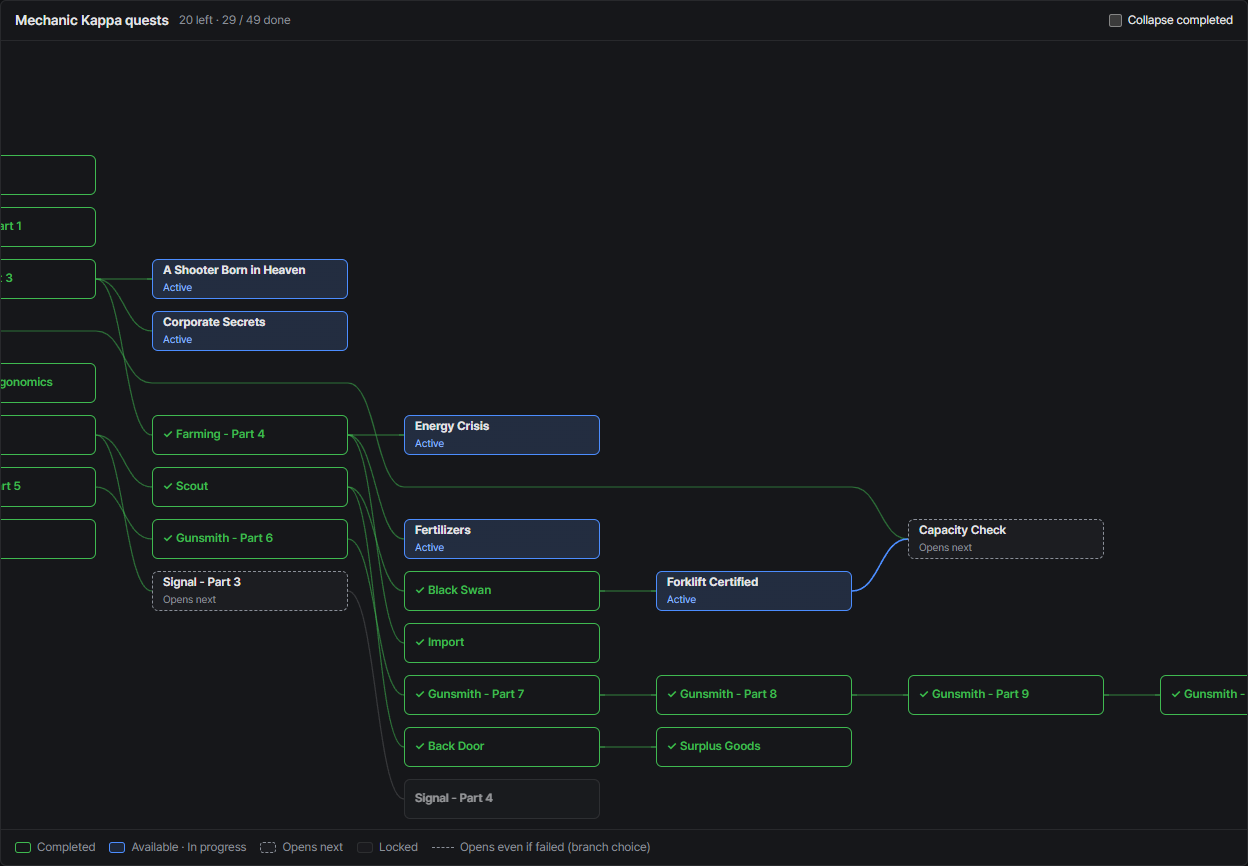Click the Active label under Forklift Certified

pyautogui.click(x=681, y=600)
